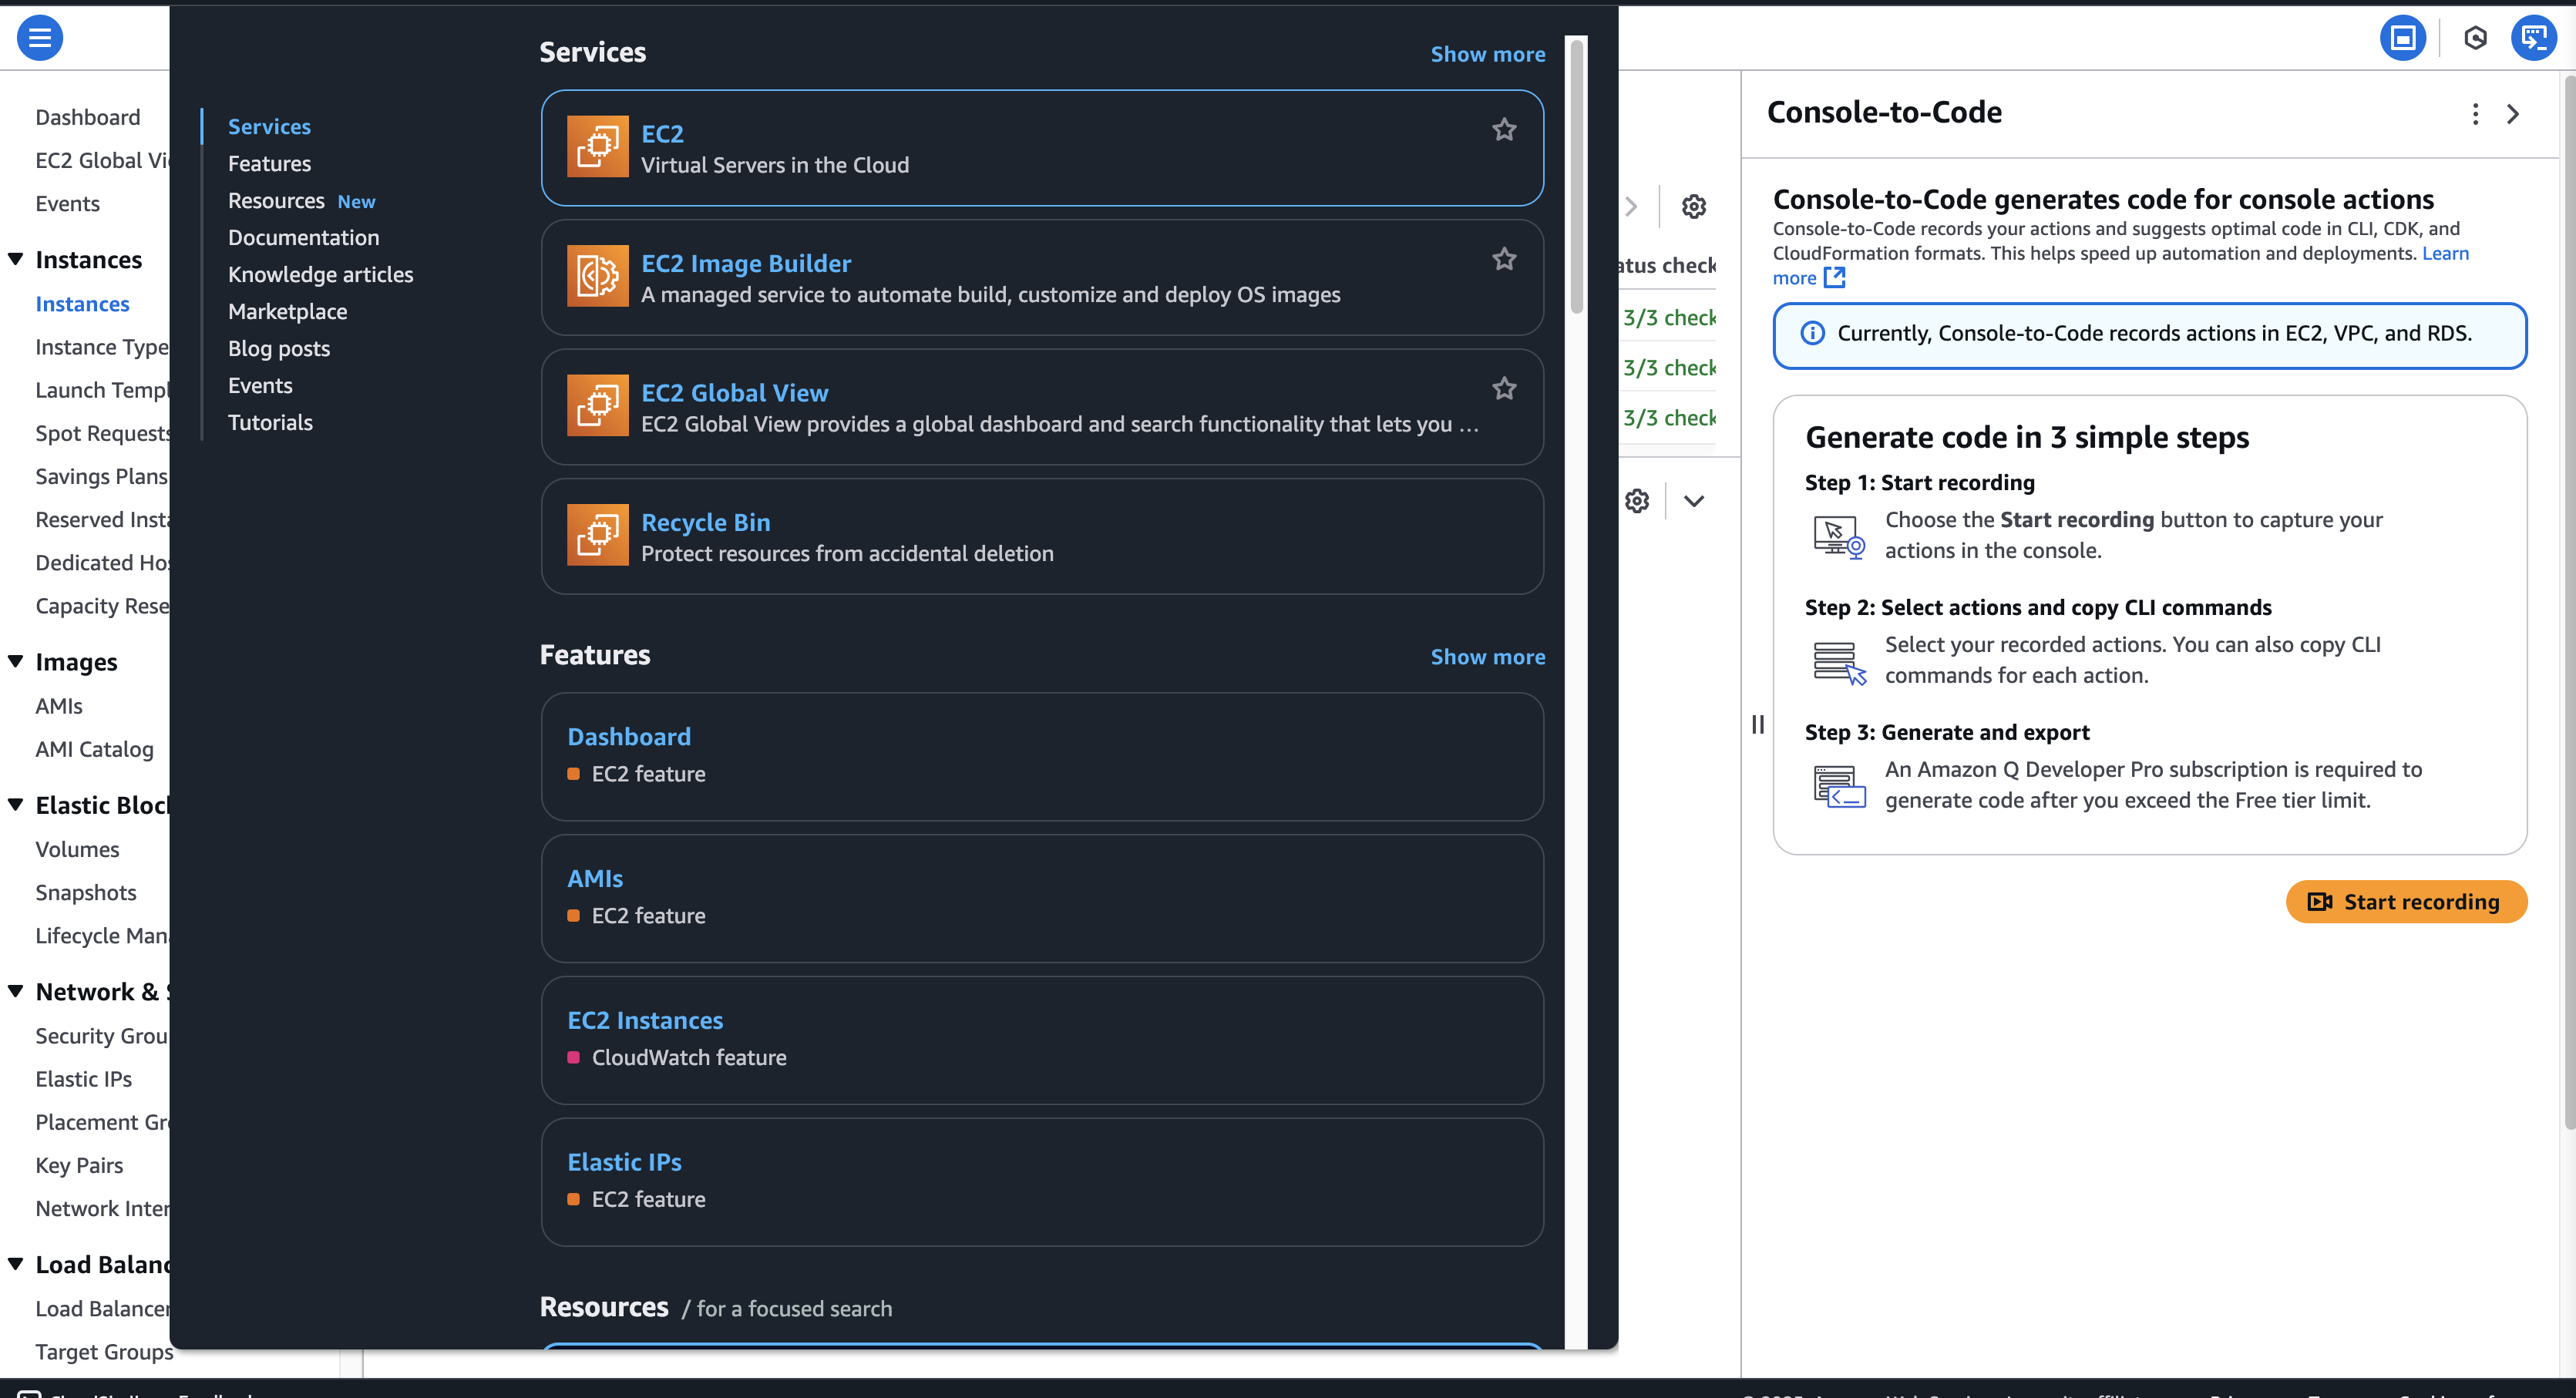Click the hexagon settings icon in header
2576x1398 pixels.
tap(2475, 38)
